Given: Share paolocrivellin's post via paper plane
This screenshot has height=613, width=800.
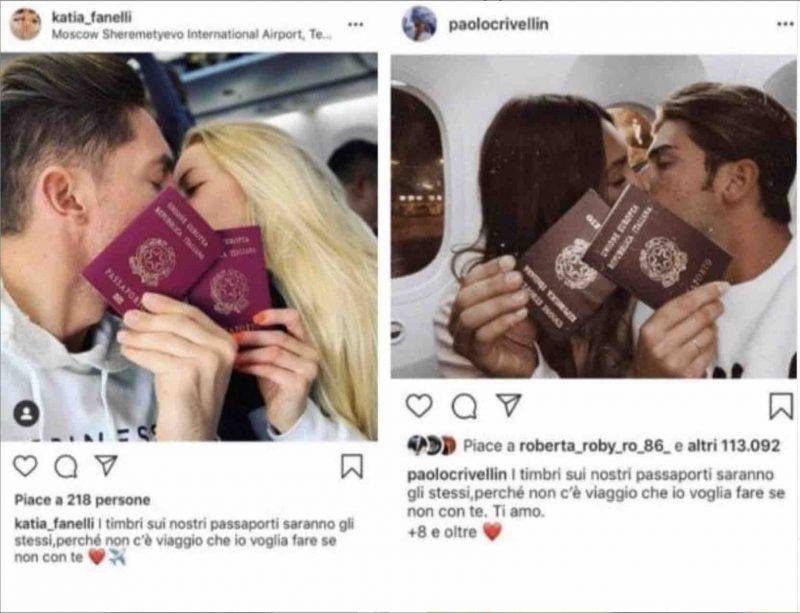Looking at the screenshot, I should 509,405.
